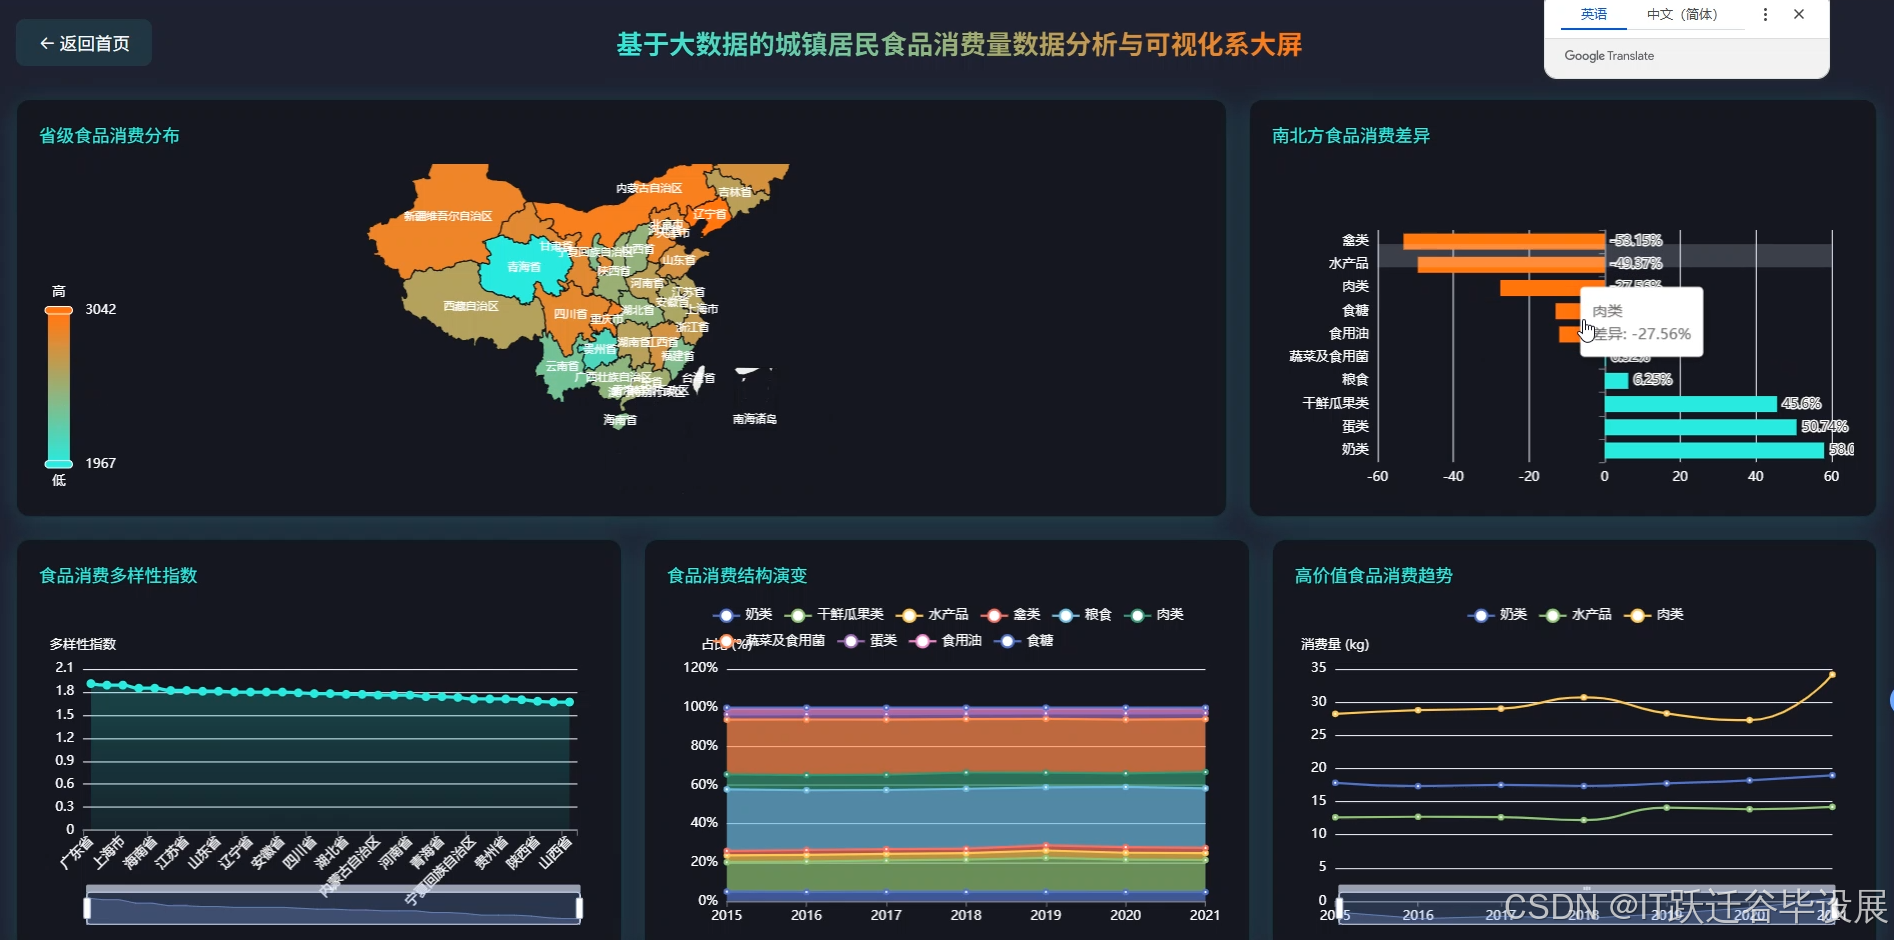1894x940 pixels.
Task: Select 新疆维吾尔自治区 region on the map
Action: pyautogui.click(x=447, y=215)
